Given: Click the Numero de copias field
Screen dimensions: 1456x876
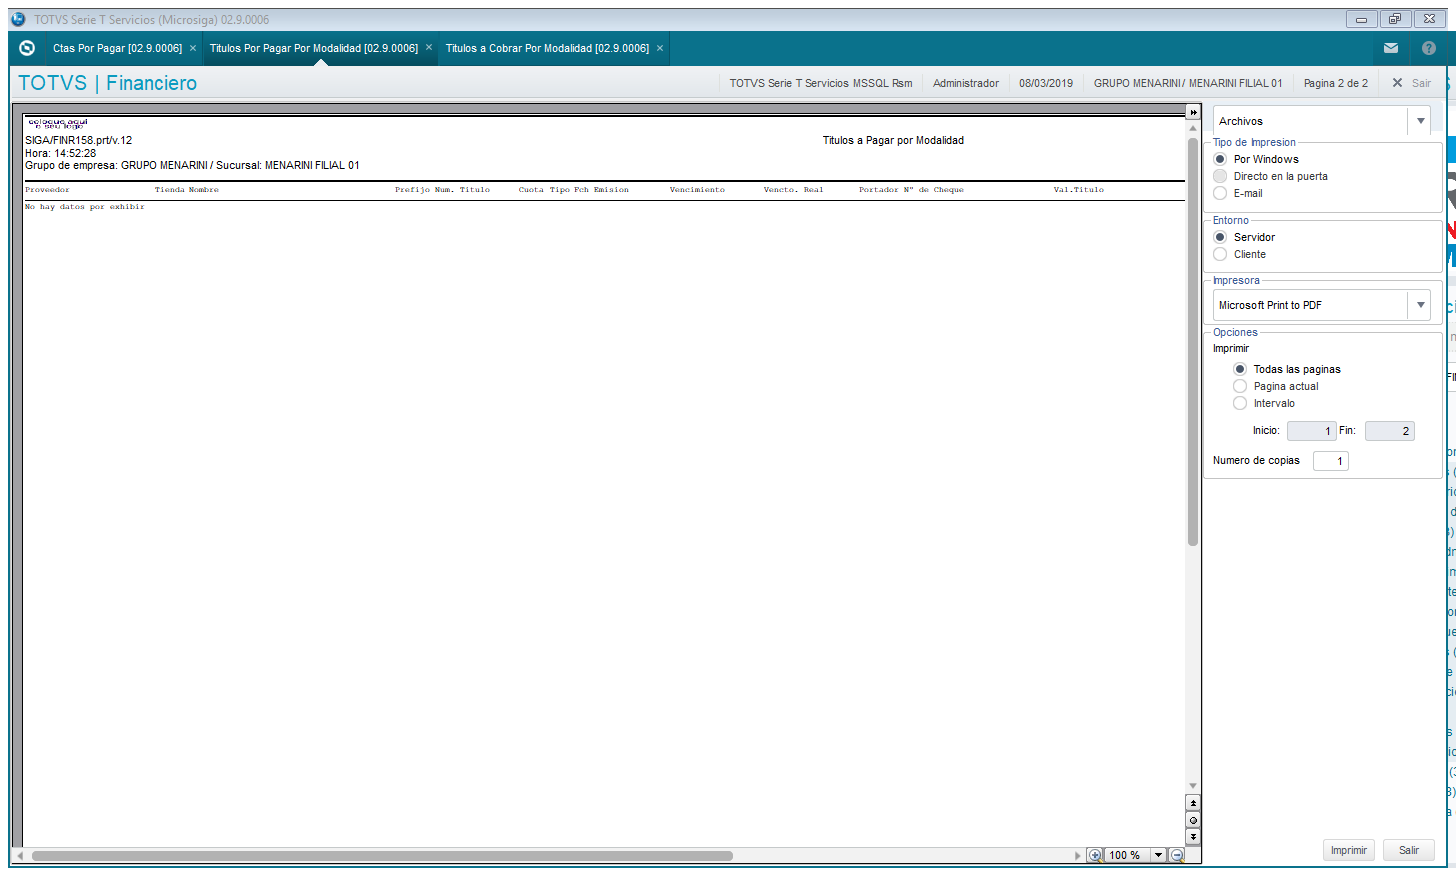Looking at the screenshot, I should point(1331,461).
